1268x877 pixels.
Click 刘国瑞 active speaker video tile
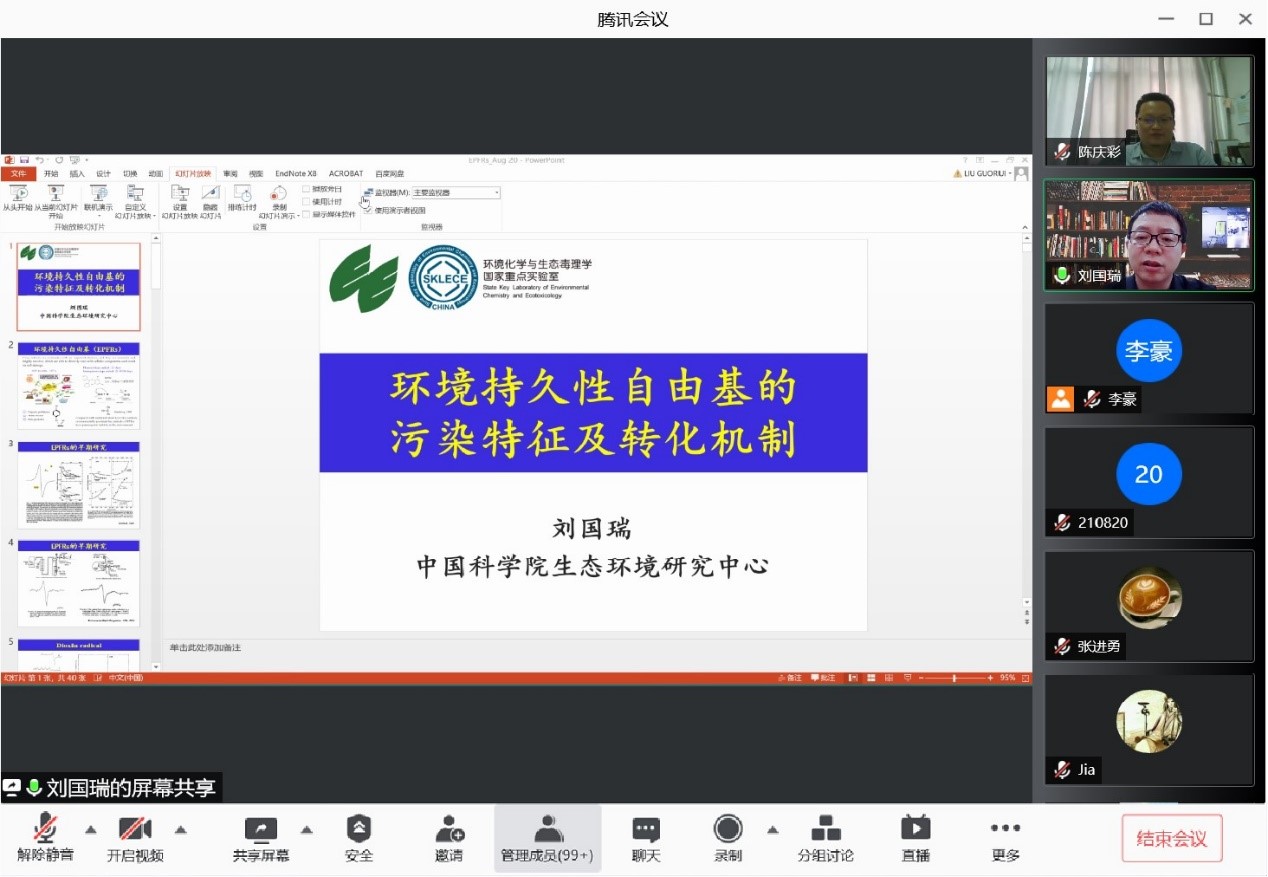tap(1148, 235)
